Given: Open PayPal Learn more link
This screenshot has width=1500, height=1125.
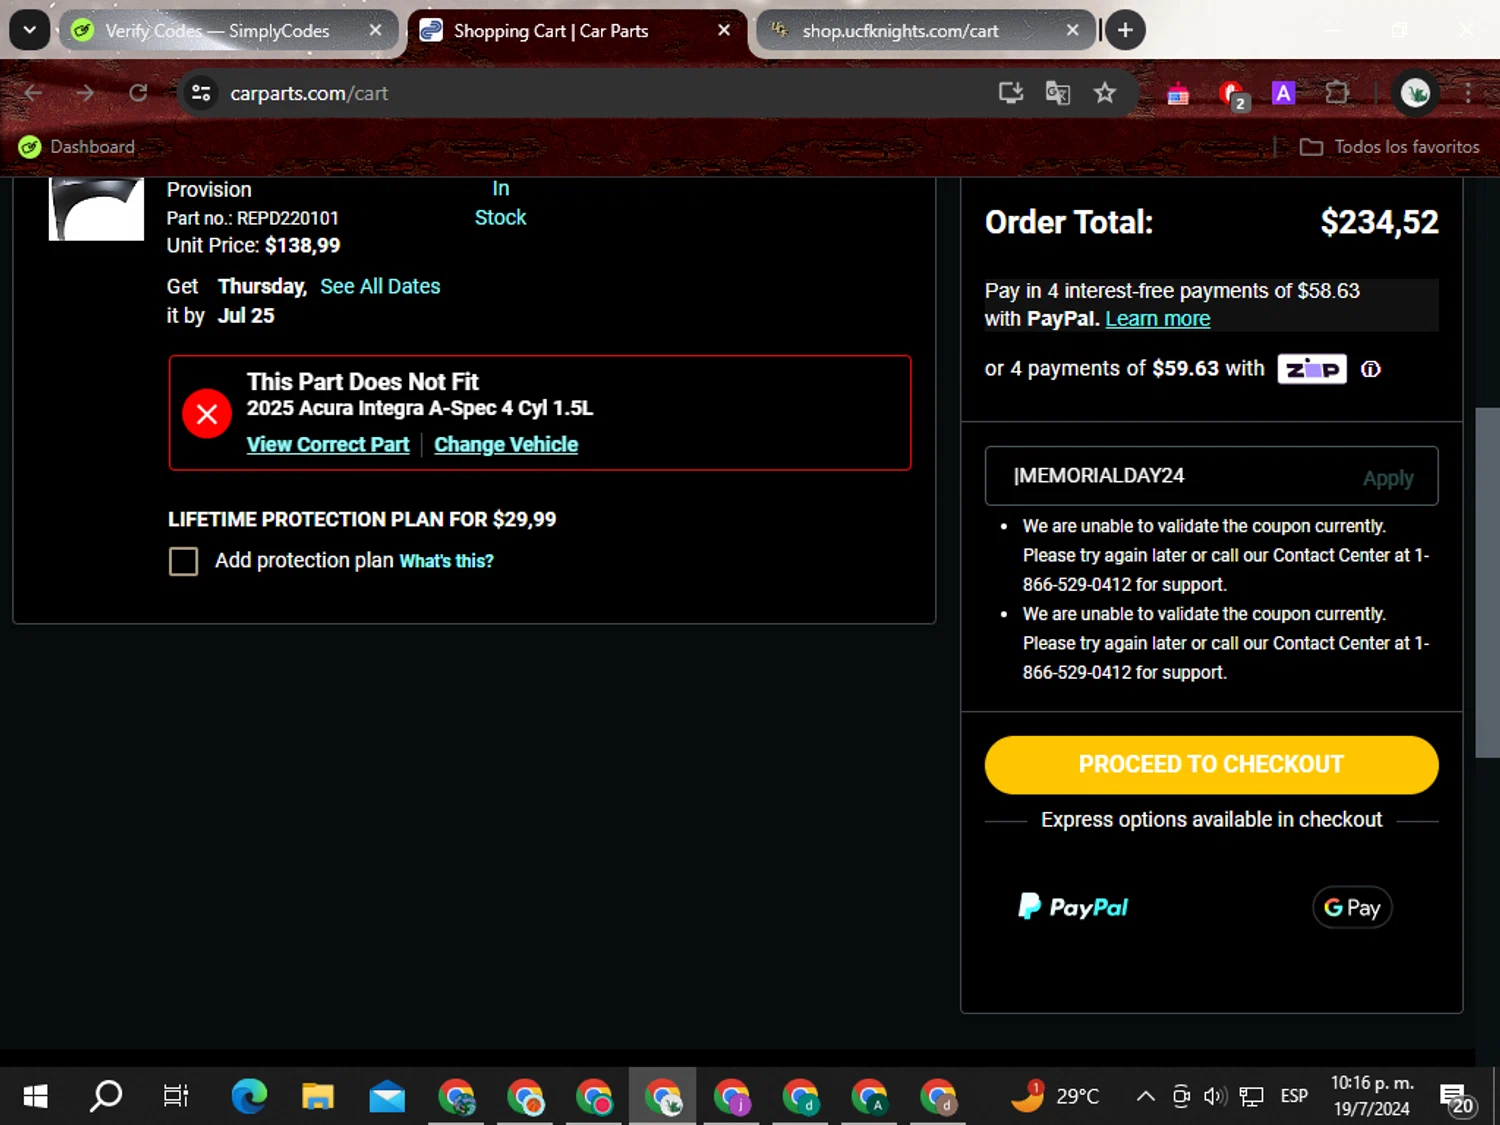Looking at the screenshot, I should pyautogui.click(x=1158, y=319).
